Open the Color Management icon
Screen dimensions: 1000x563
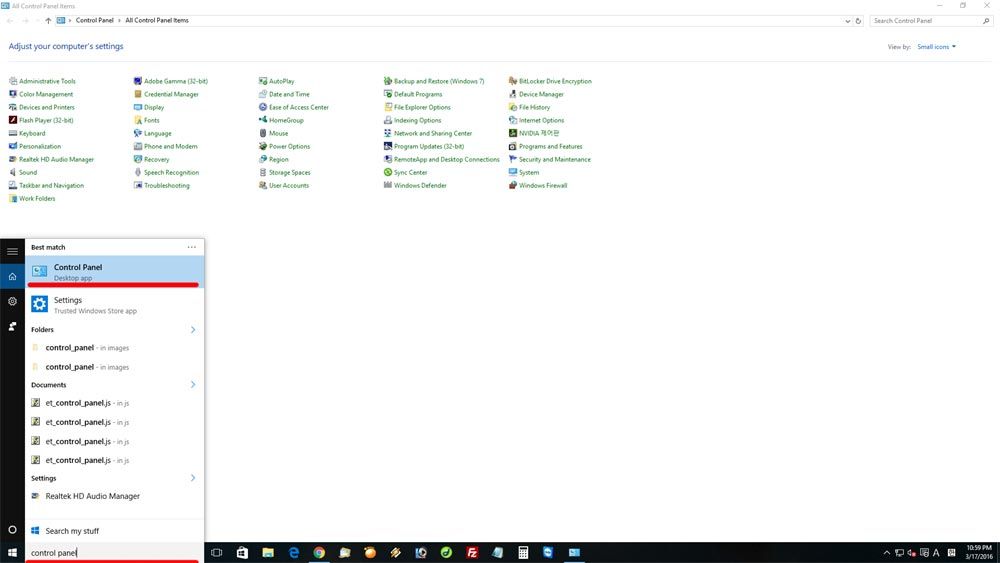click(13, 94)
